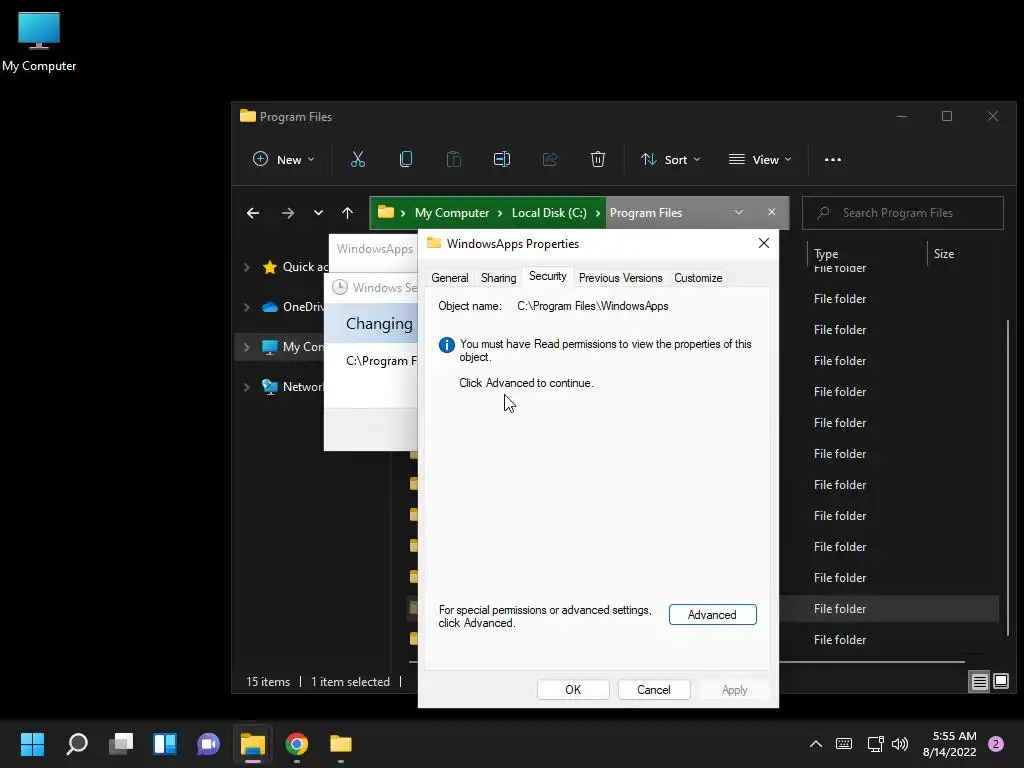Image resolution: width=1024 pixels, height=768 pixels.
Task: Show hidden tray icons chevron
Action: pyautogui.click(x=816, y=744)
